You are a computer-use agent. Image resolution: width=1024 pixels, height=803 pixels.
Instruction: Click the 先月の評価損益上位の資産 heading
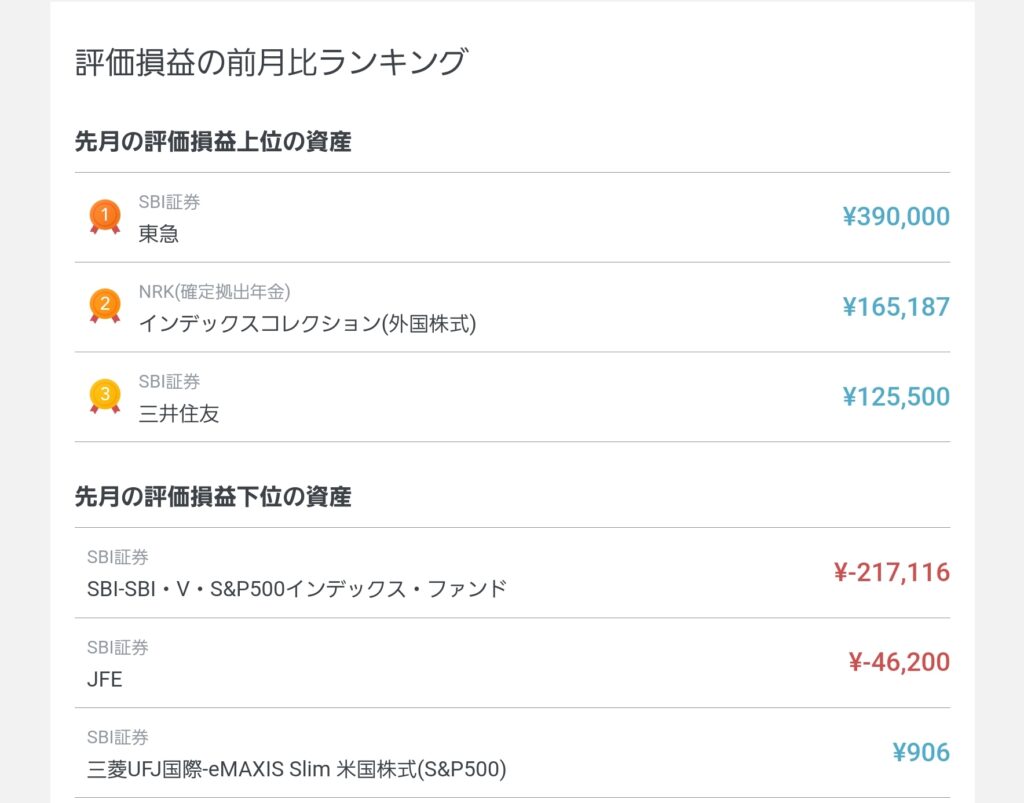point(213,142)
